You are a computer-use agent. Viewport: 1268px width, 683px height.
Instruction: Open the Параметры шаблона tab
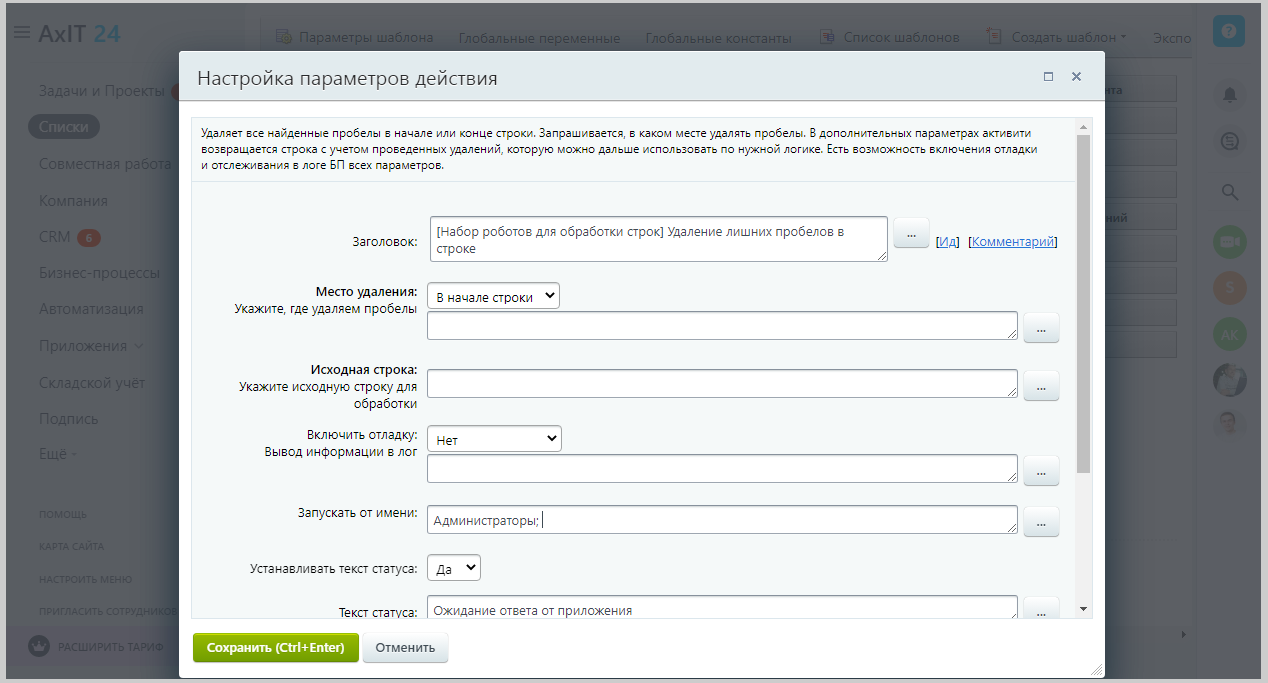click(x=354, y=38)
